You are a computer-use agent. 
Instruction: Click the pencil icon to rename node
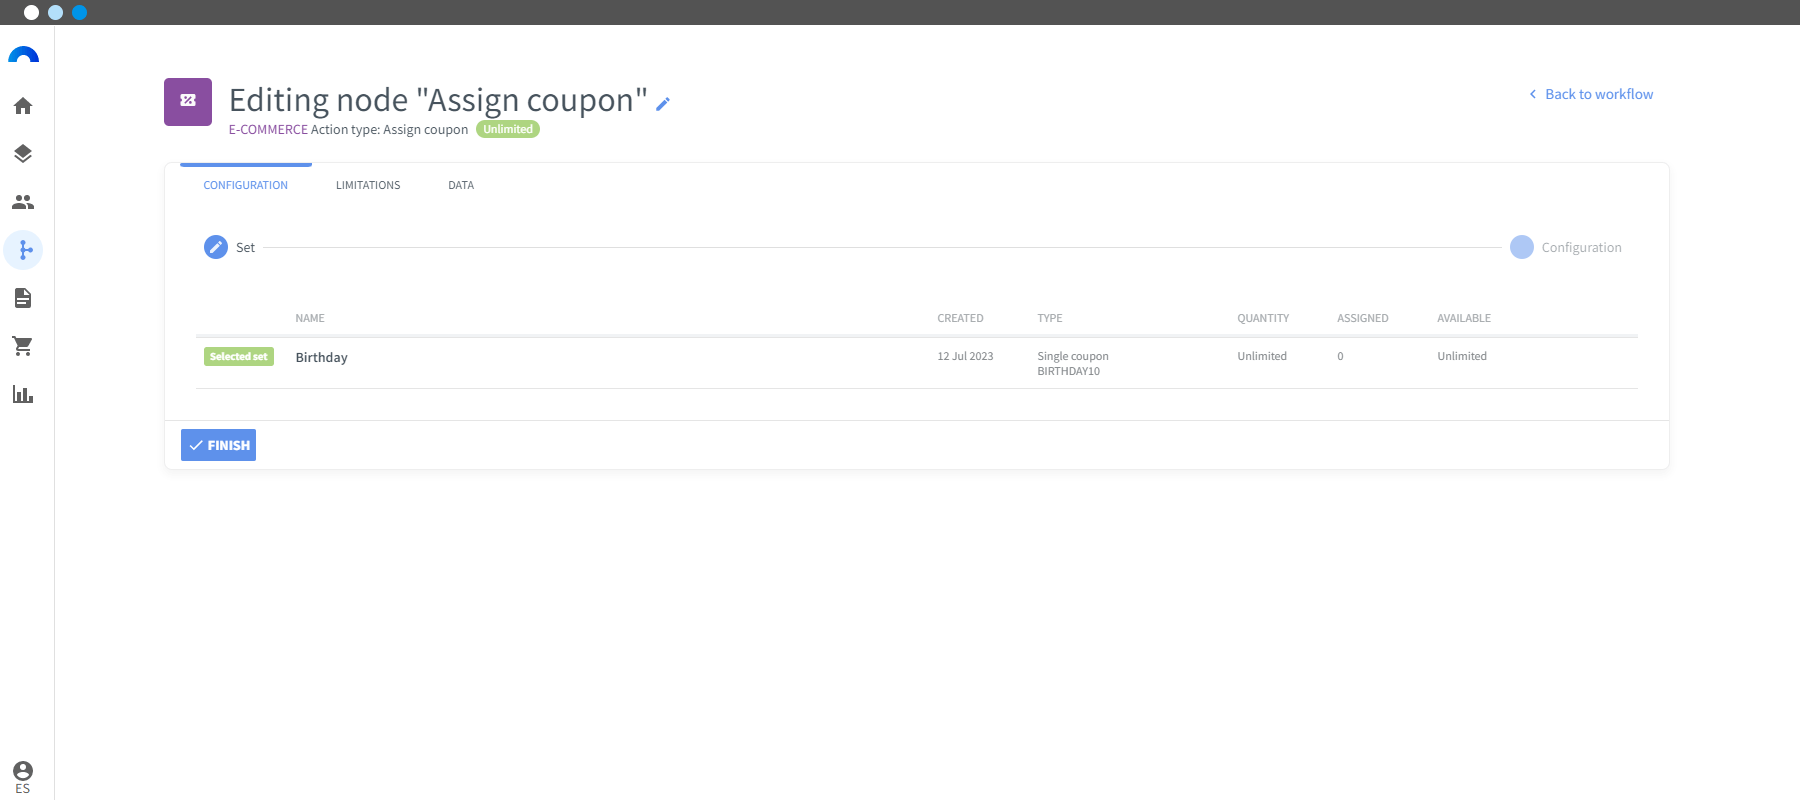(x=663, y=103)
